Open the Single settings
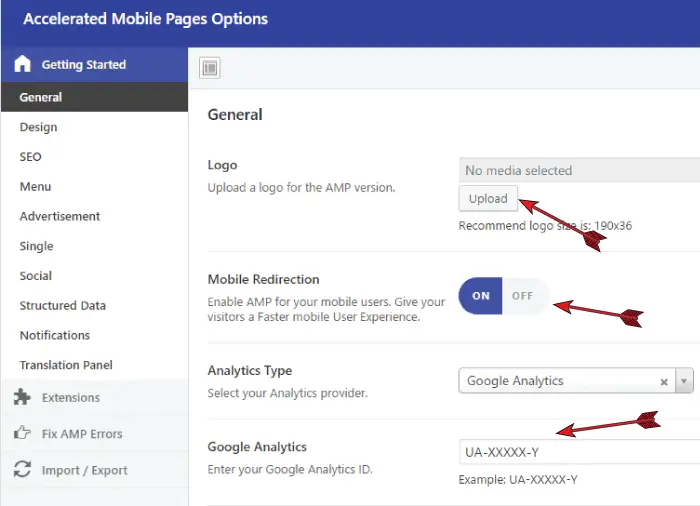The height and width of the screenshot is (506, 700). (x=95, y=246)
